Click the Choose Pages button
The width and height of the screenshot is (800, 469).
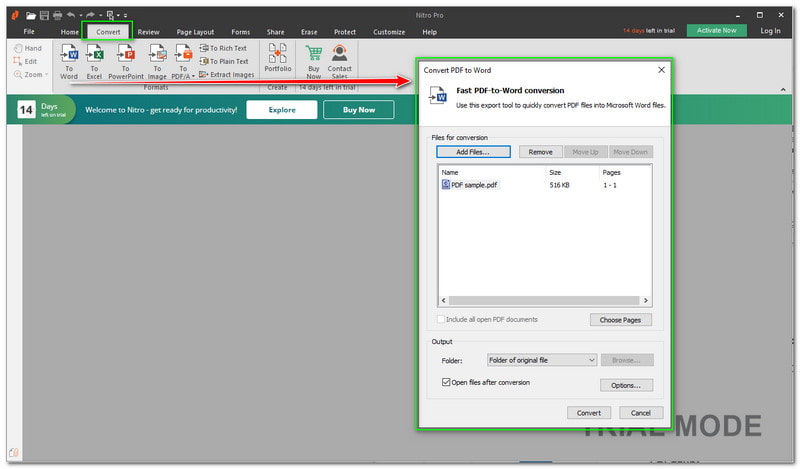pyautogui.click(x=620, y=320)
